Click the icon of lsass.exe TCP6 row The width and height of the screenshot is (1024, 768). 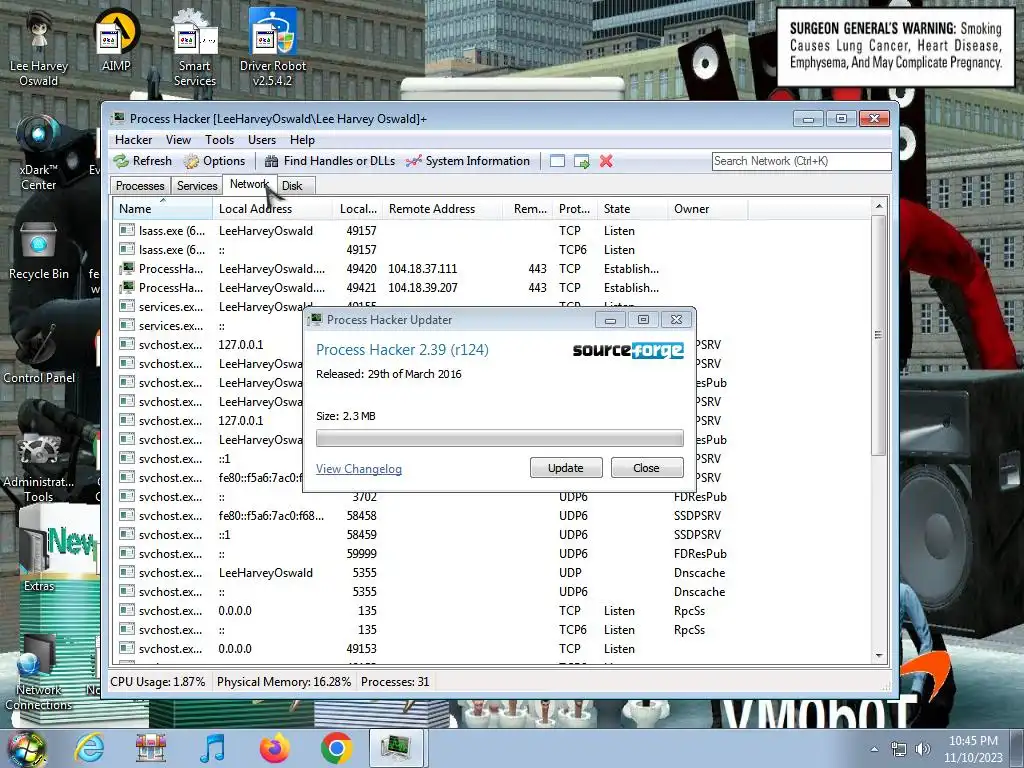[127, 249]
